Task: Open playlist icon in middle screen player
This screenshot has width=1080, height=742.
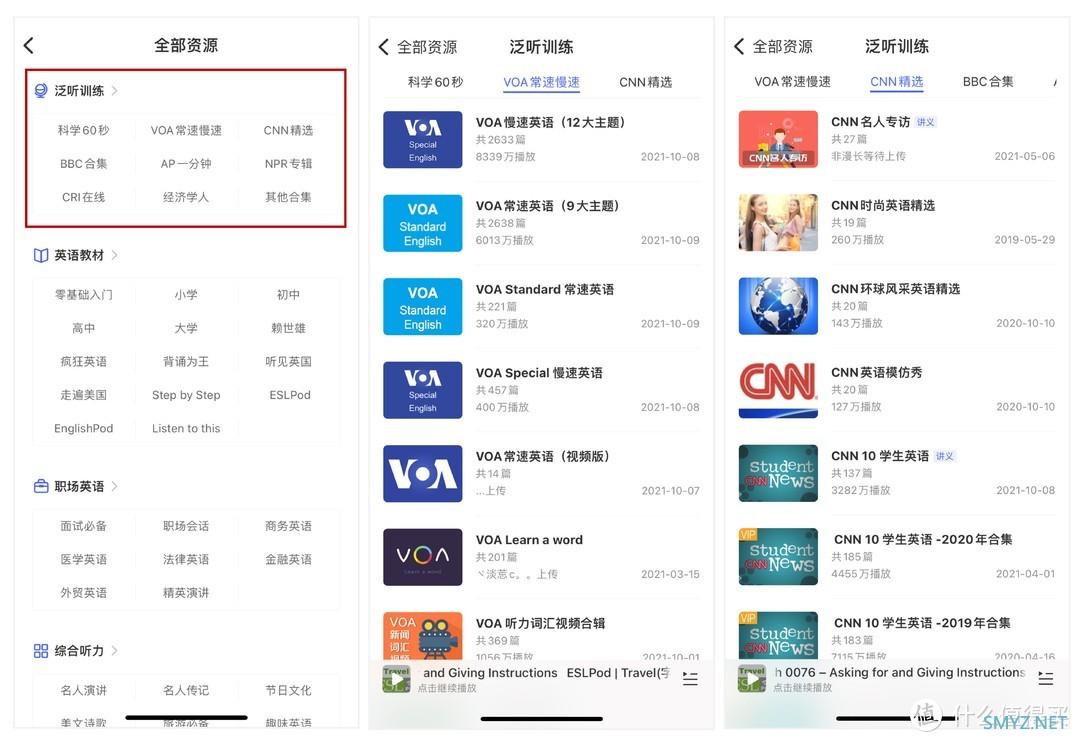Action: 690,679
